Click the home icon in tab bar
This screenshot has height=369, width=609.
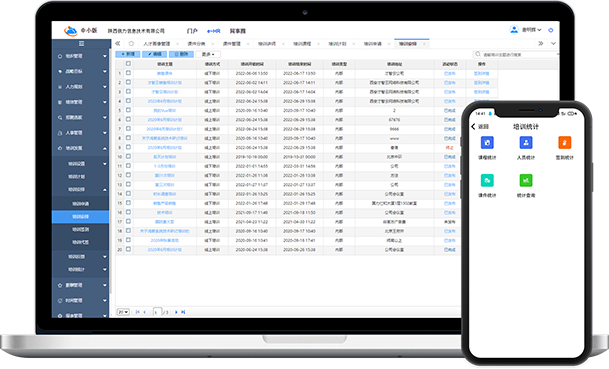[x=131, y=44]
